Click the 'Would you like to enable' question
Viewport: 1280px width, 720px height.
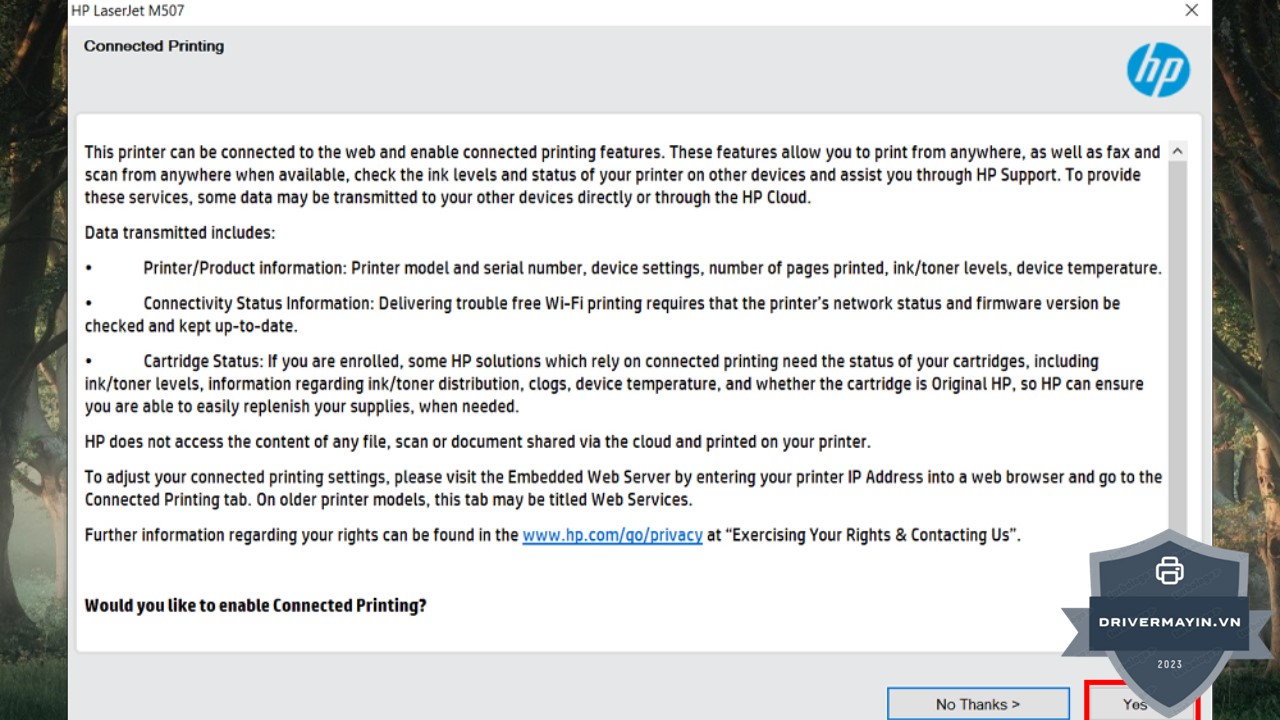255,605
